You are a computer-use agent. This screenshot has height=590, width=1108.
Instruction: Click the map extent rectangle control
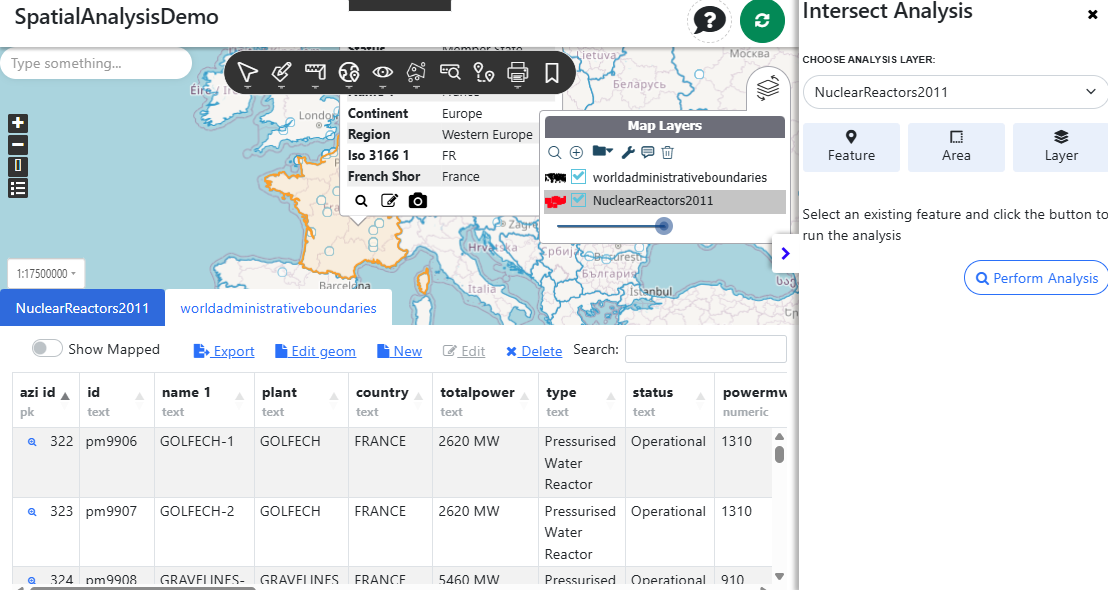click(18, 167)
